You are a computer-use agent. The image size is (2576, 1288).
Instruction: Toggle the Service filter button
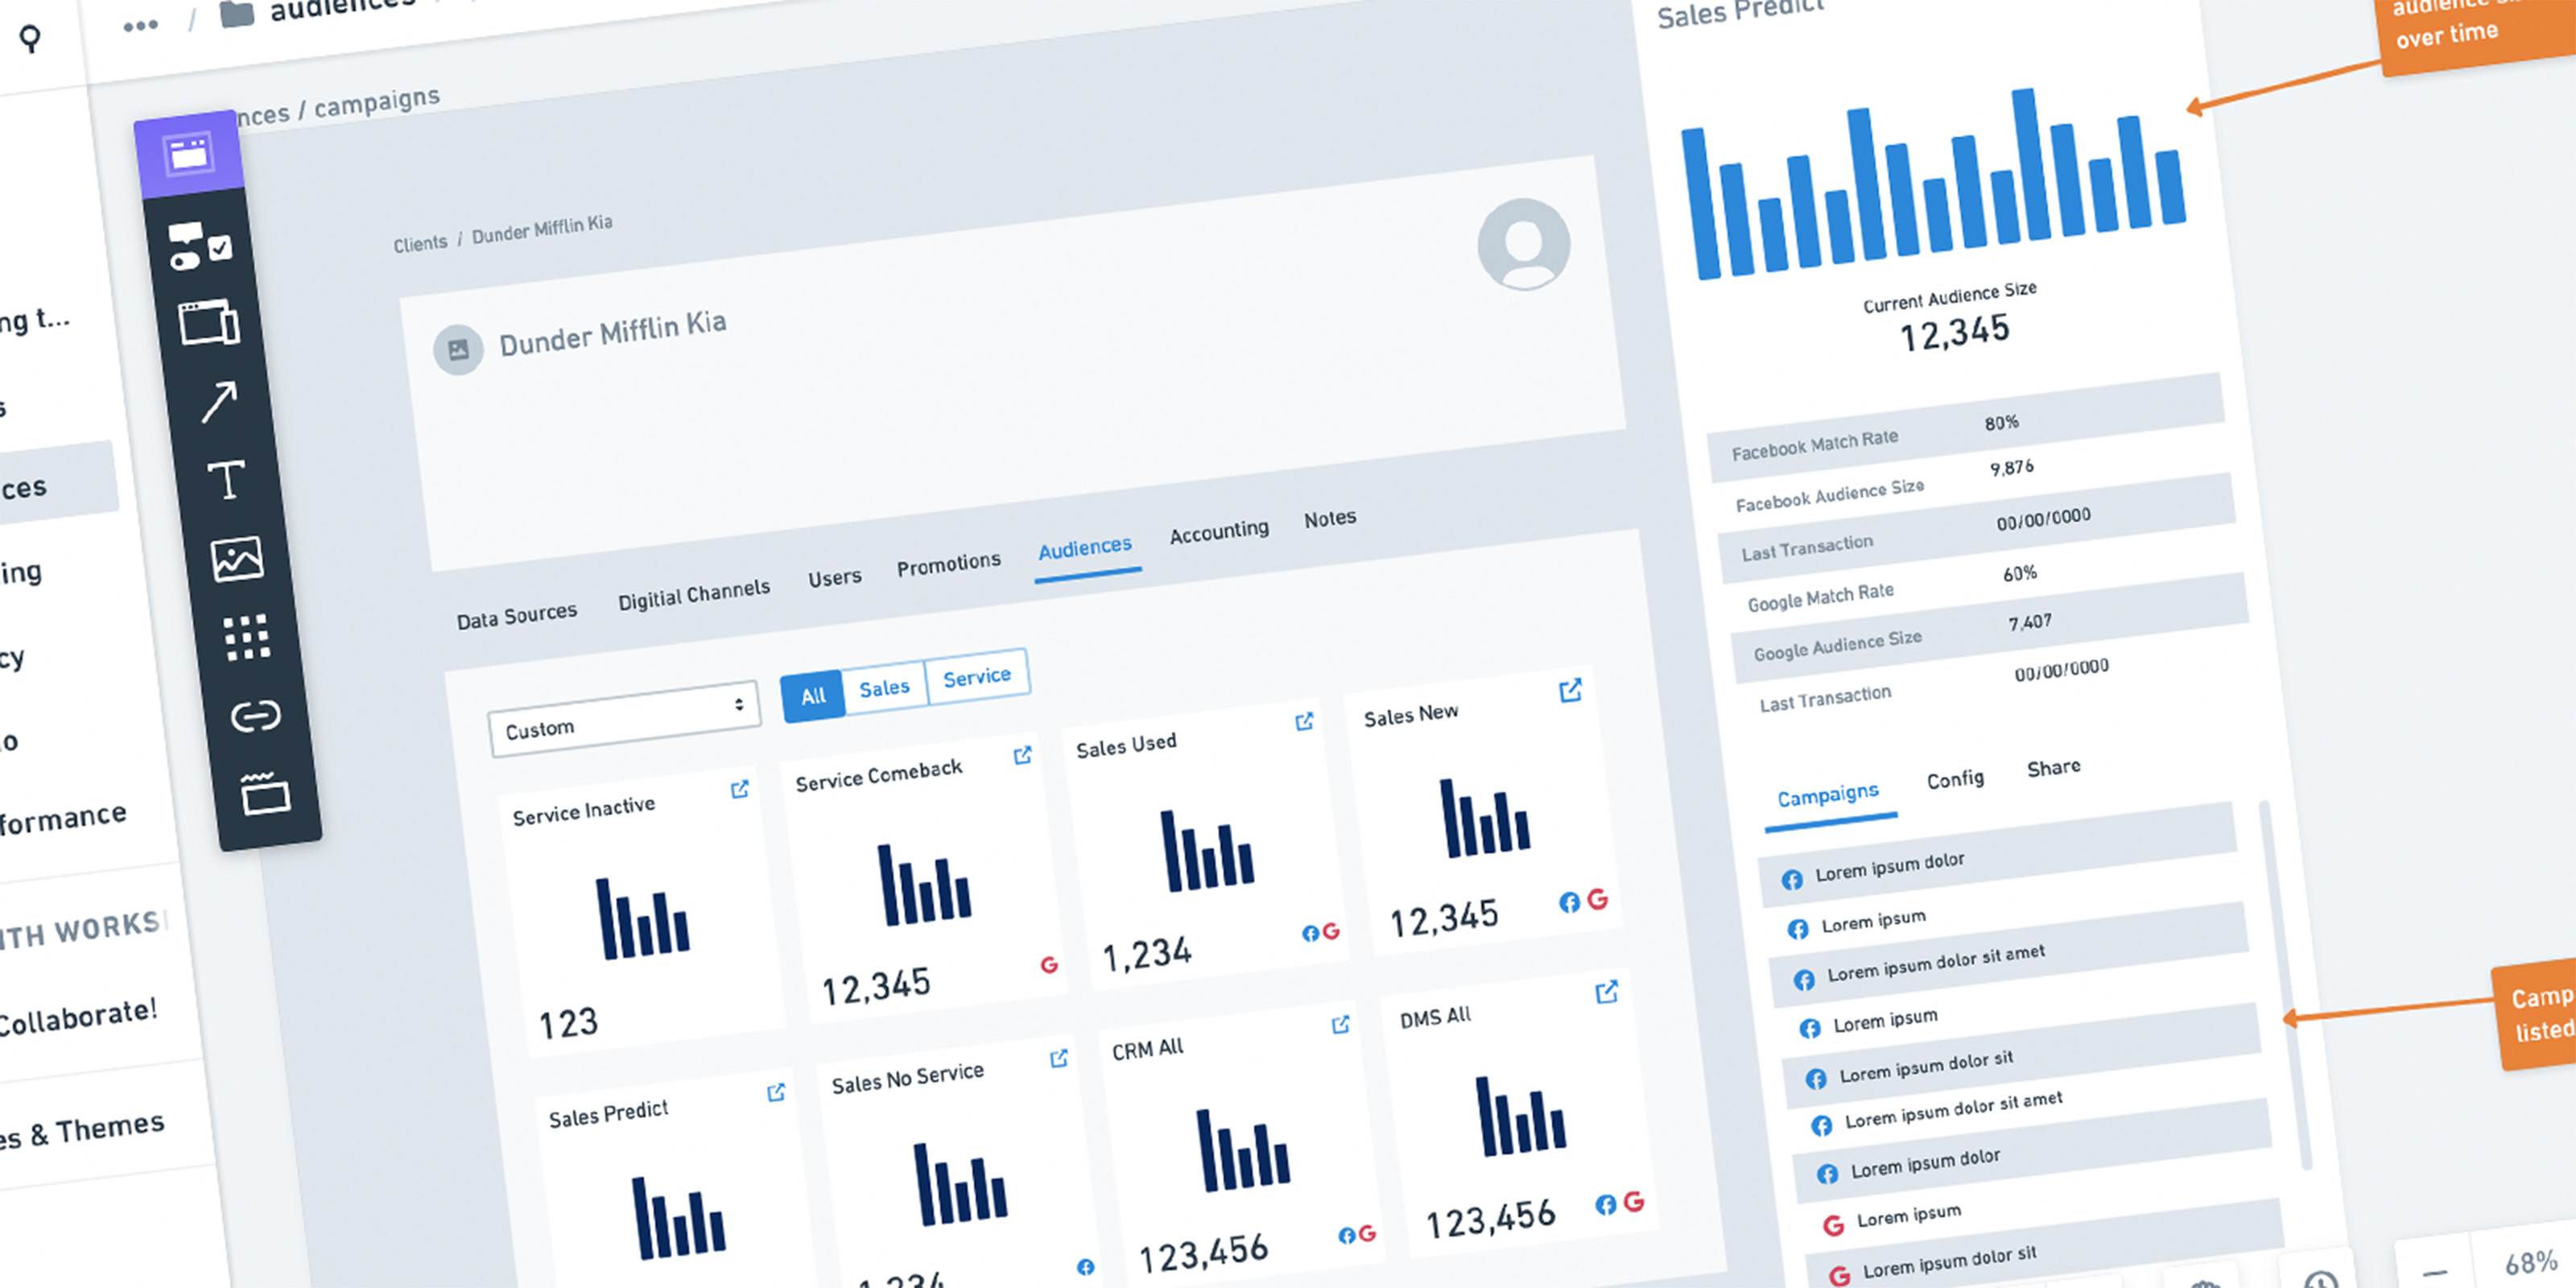[x=977, y=677]
